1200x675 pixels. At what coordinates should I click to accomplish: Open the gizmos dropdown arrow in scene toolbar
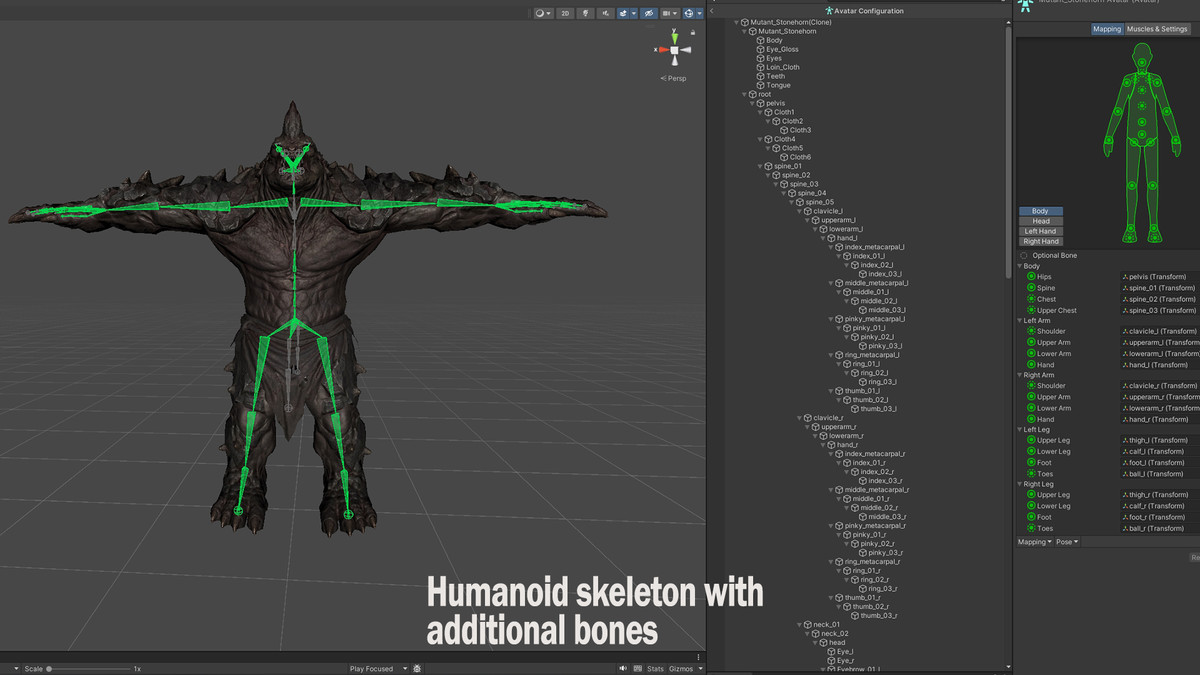pyautogui.click(x=699, y=13)
